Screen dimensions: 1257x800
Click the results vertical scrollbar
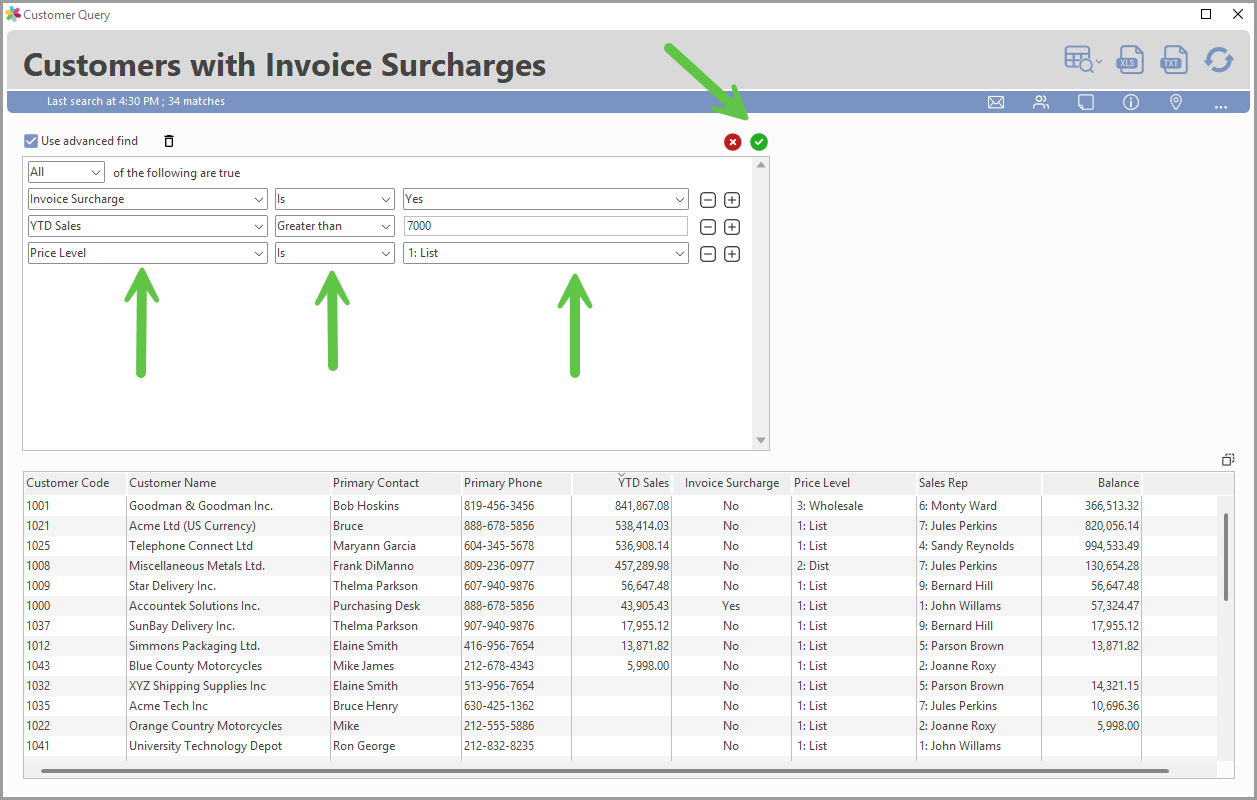(x=1227, y=557)
